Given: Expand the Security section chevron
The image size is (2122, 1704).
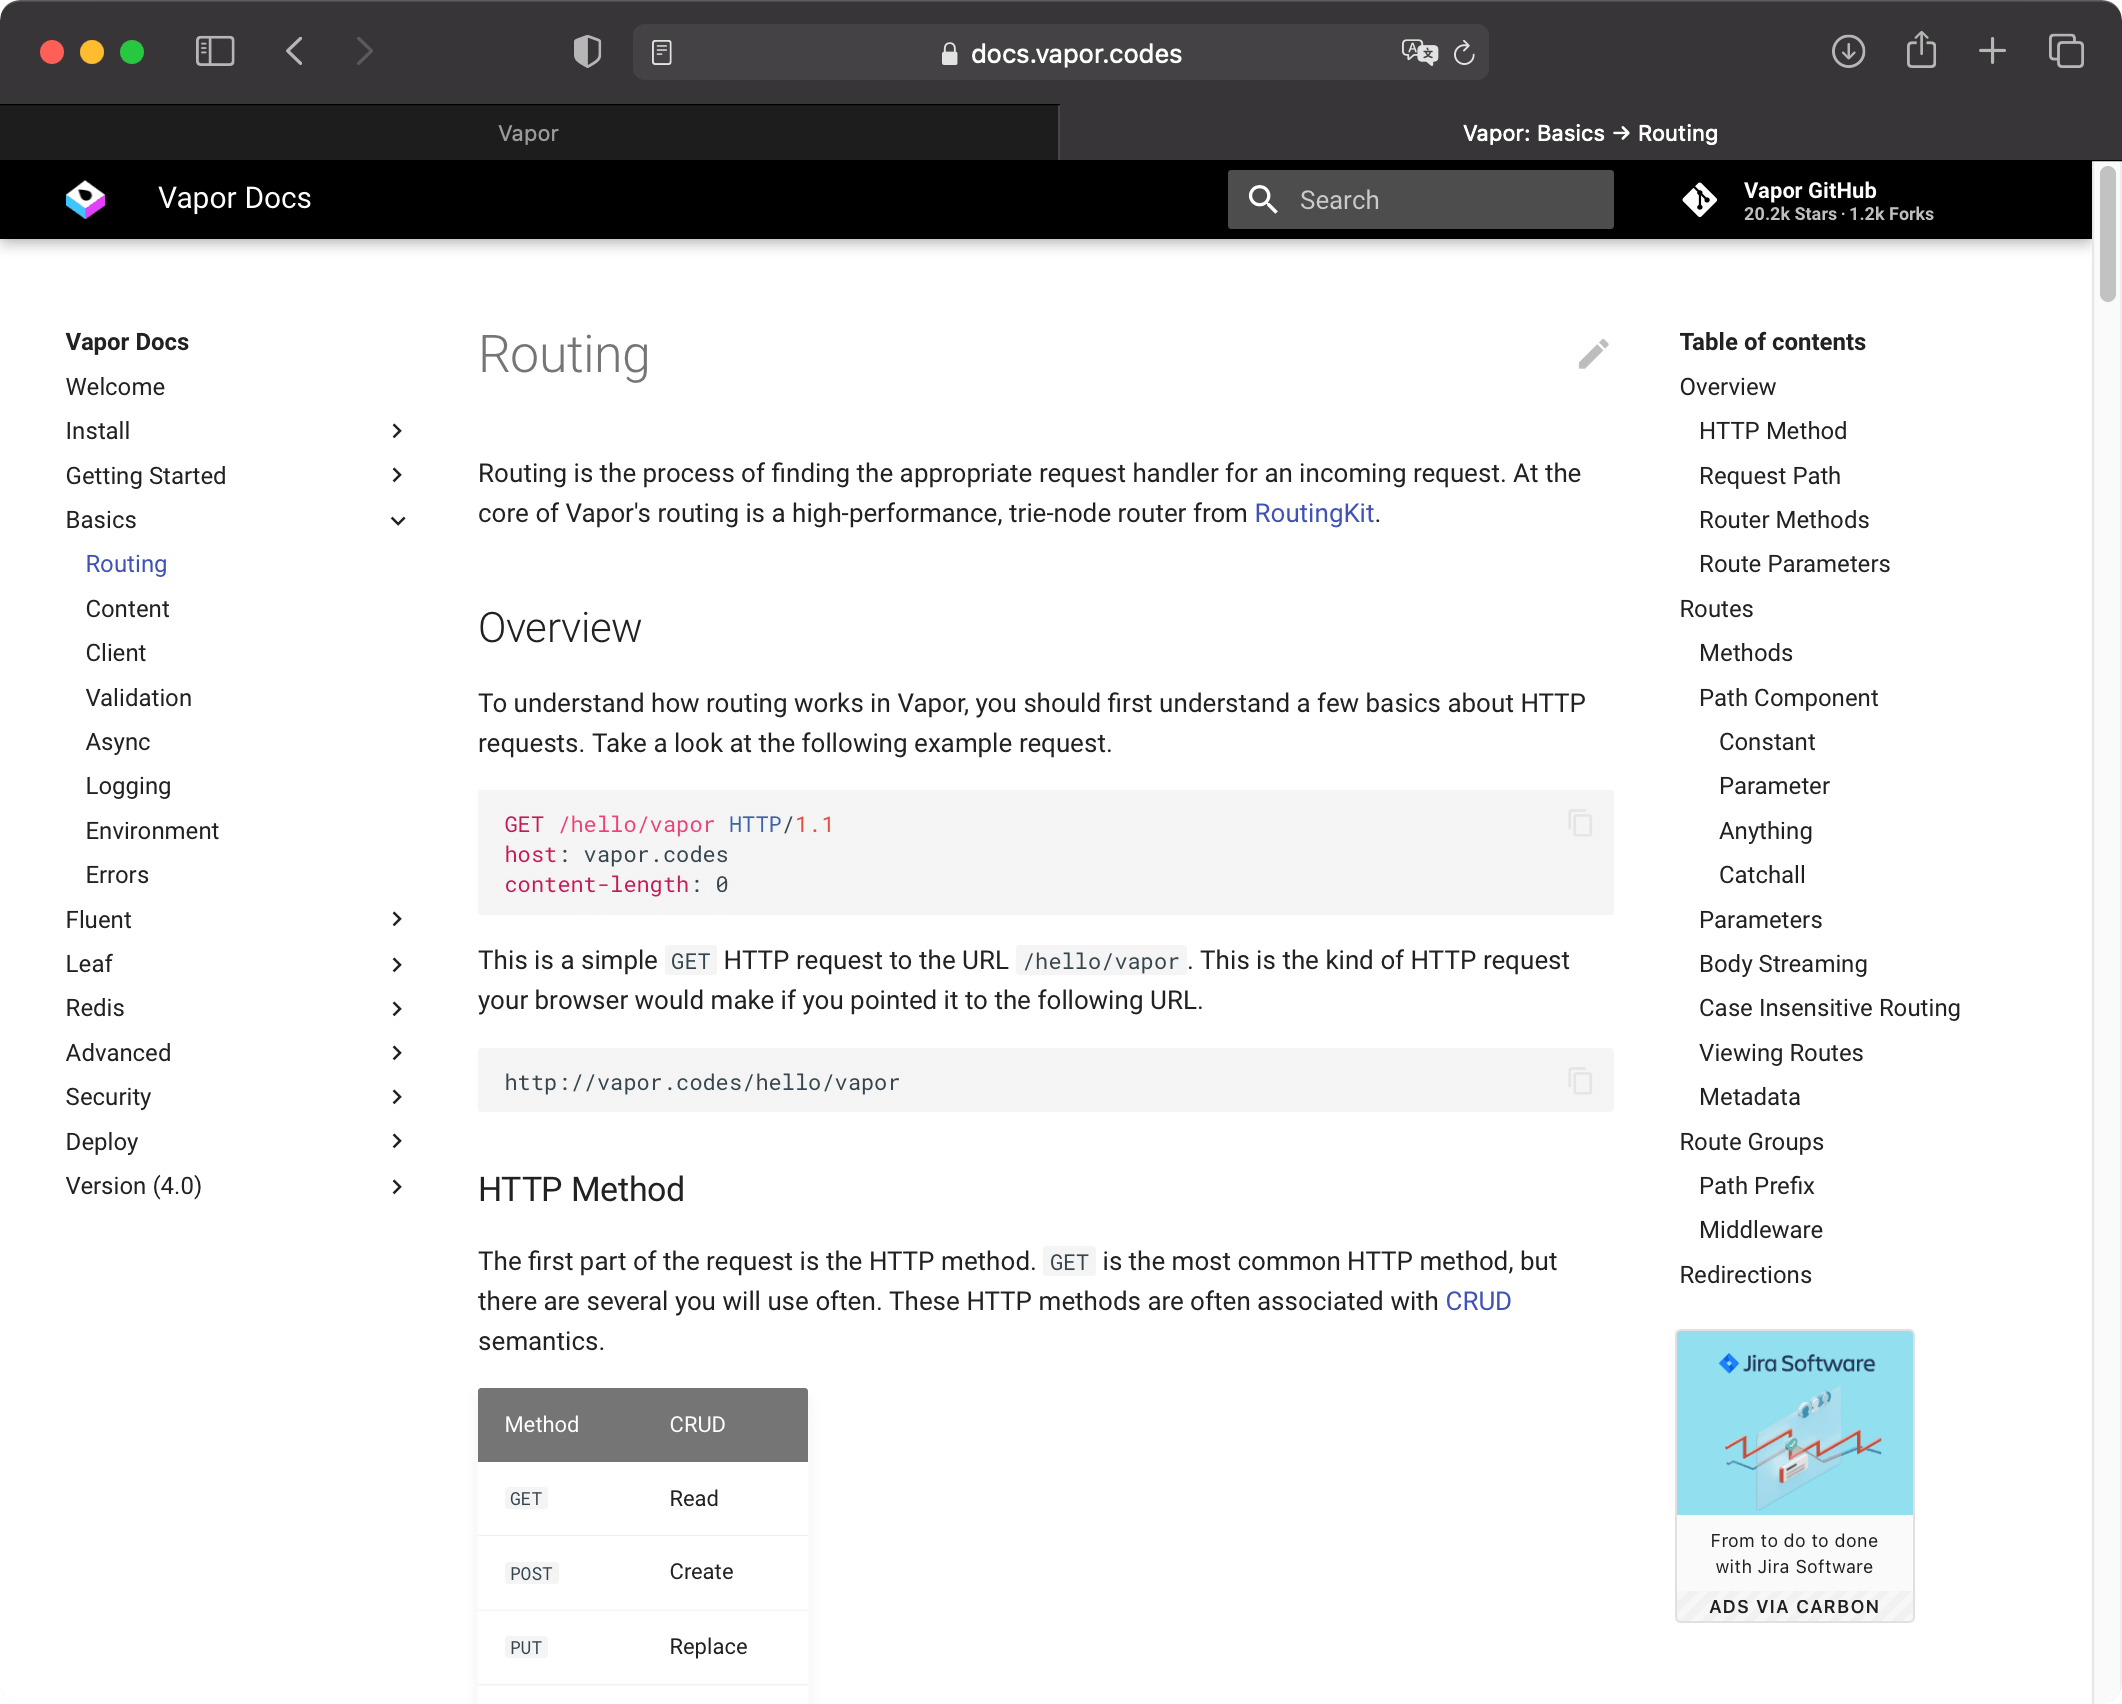Looking at the screenshot, I should tap(397, 1097).
